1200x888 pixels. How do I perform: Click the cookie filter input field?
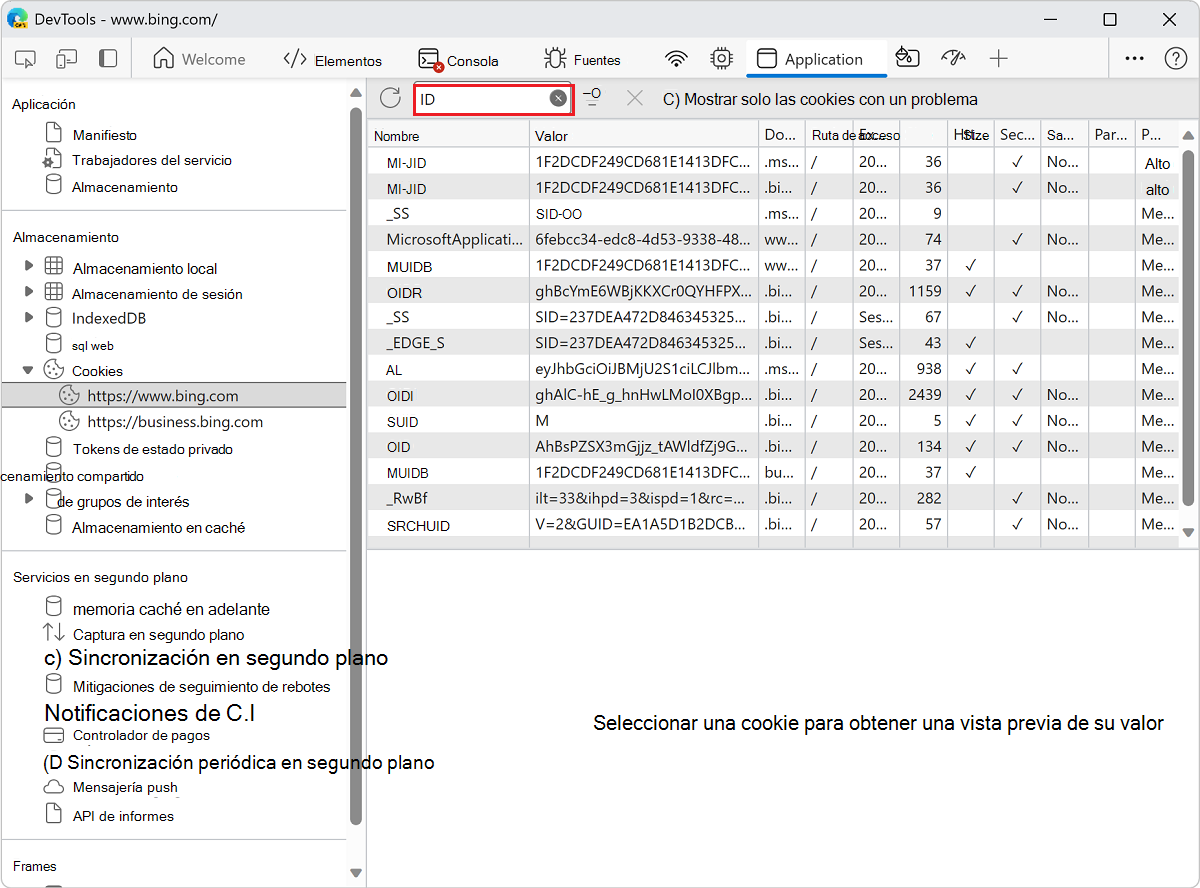pos(483,99)
